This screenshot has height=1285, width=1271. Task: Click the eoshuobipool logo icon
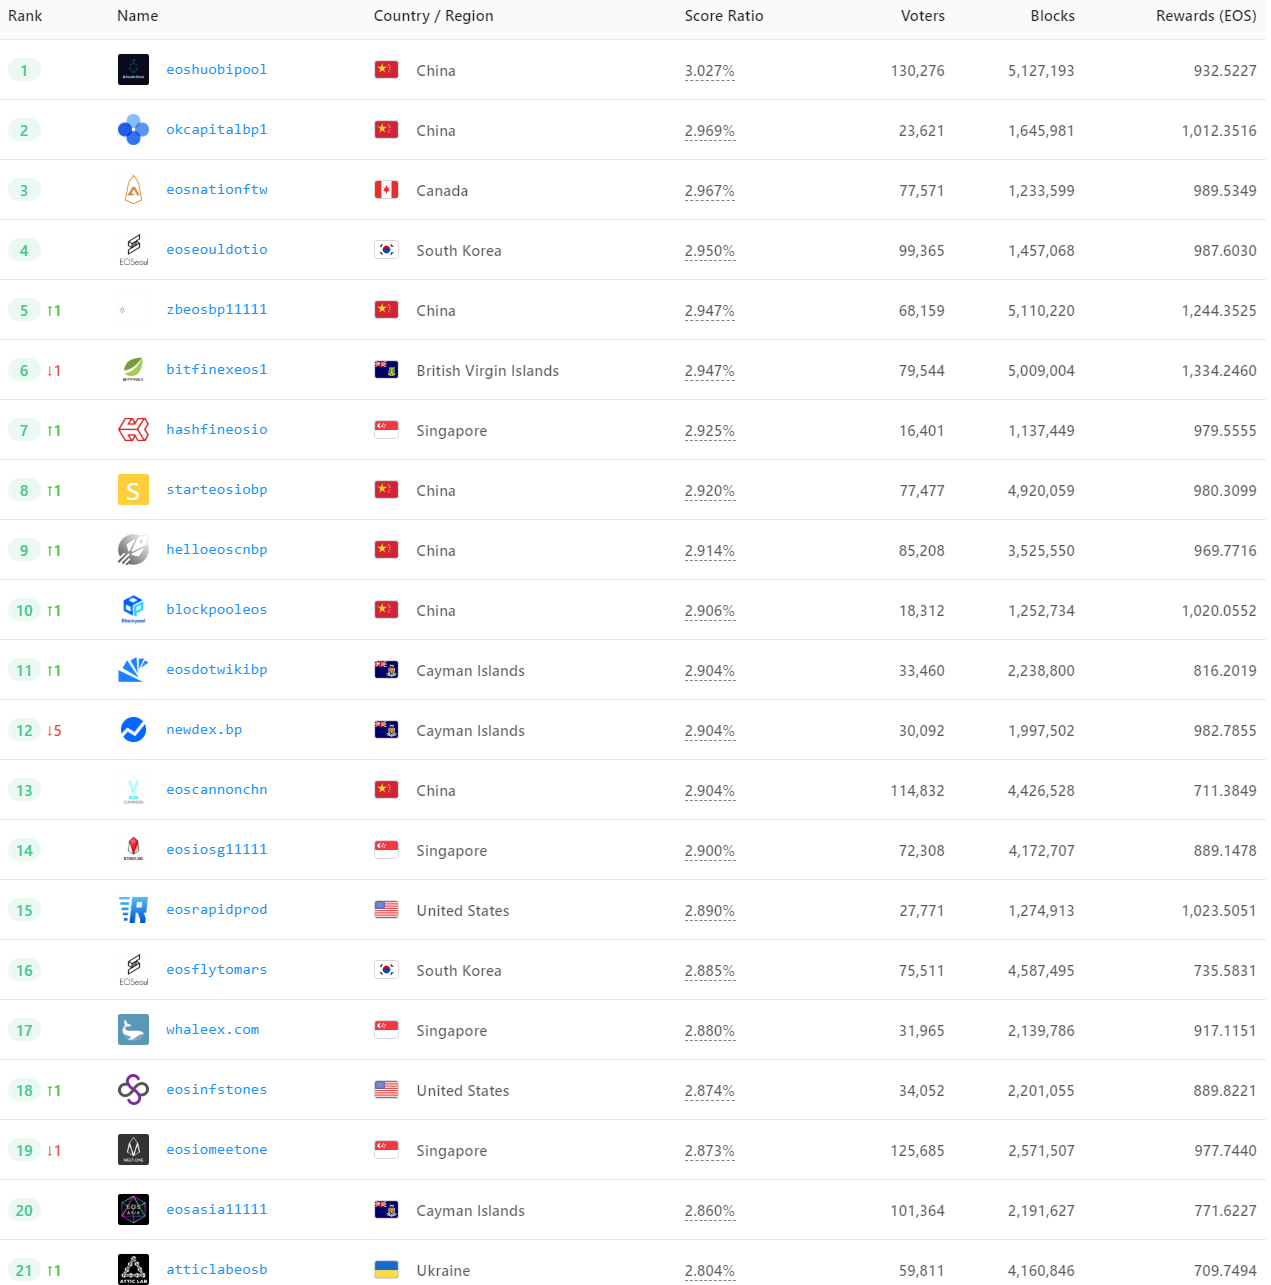point(133,70)
